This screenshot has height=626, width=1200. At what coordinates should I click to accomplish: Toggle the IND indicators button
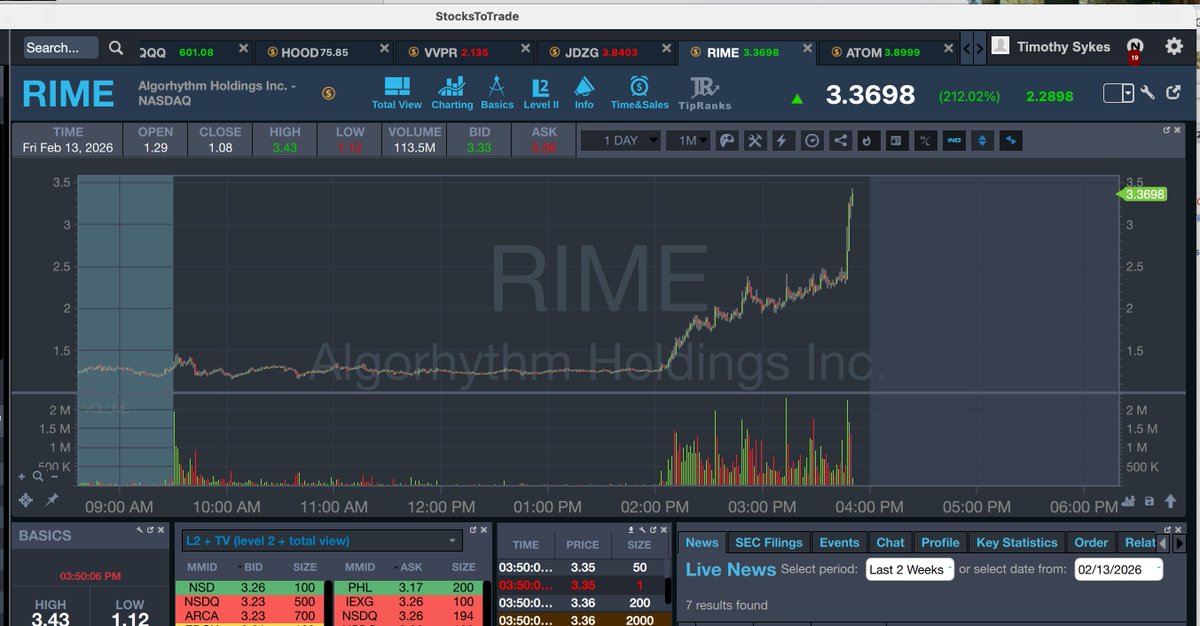tap(954, 141)
